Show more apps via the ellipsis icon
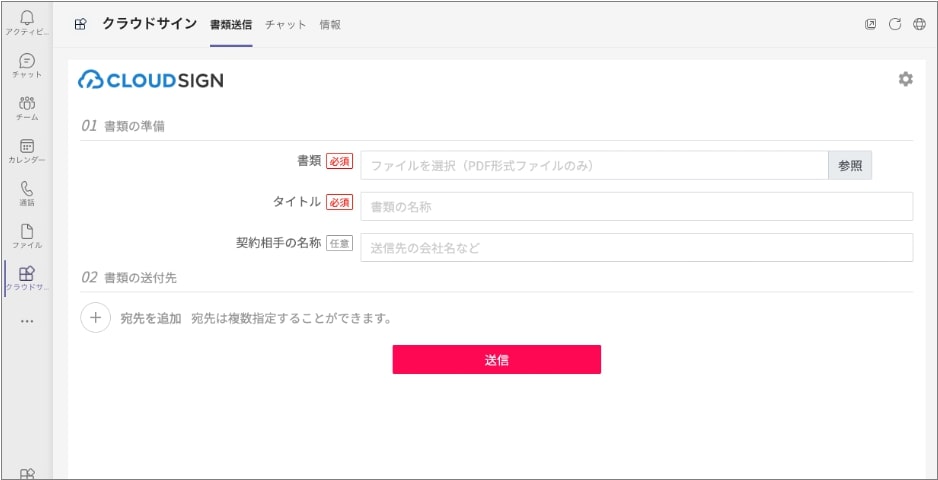Viewport: 938px width, 480px height. 27,321
